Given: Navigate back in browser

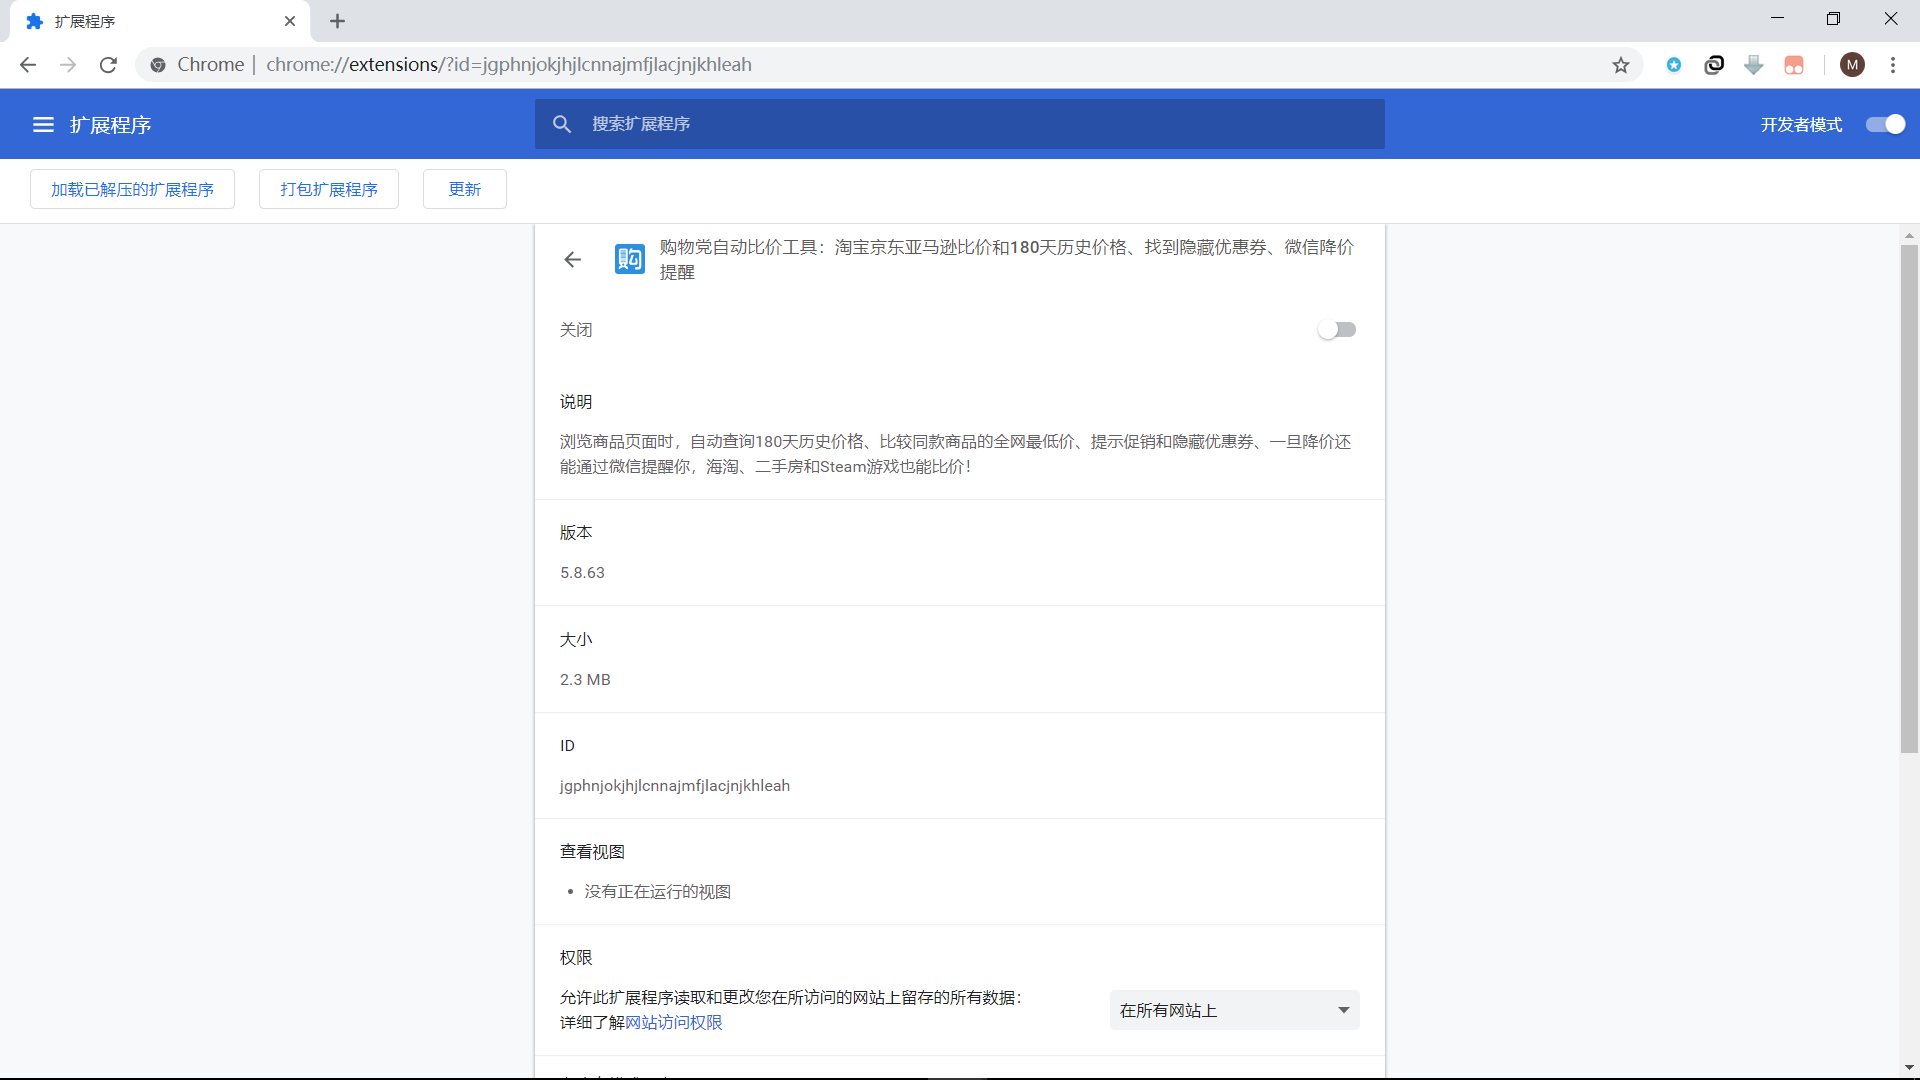Looking at the screenshot, I should point(28,65).
